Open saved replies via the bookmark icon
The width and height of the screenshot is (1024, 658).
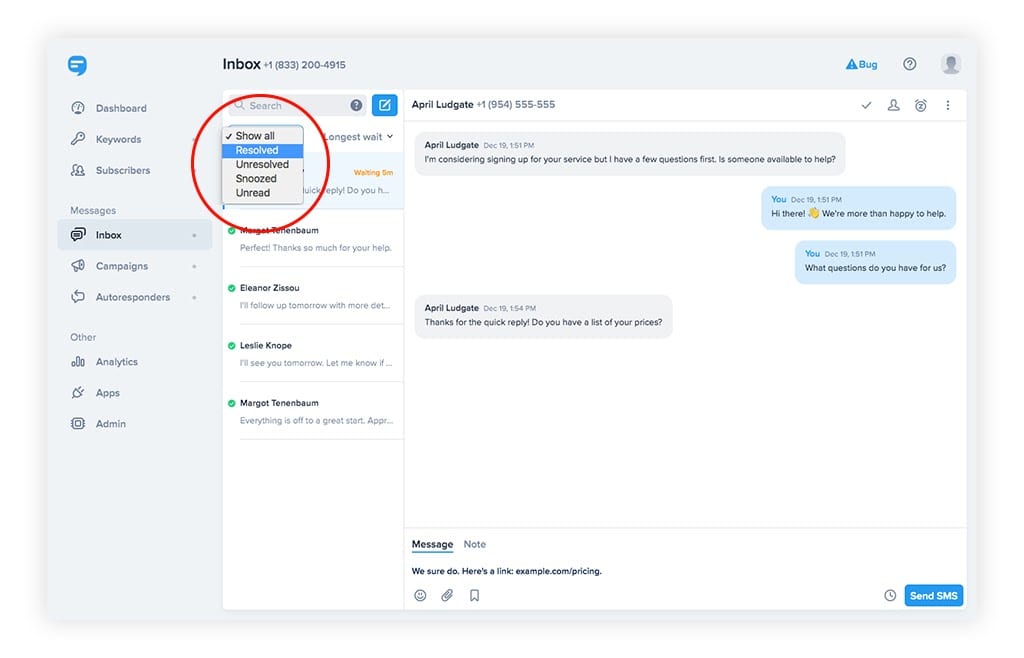coord(474,595)
